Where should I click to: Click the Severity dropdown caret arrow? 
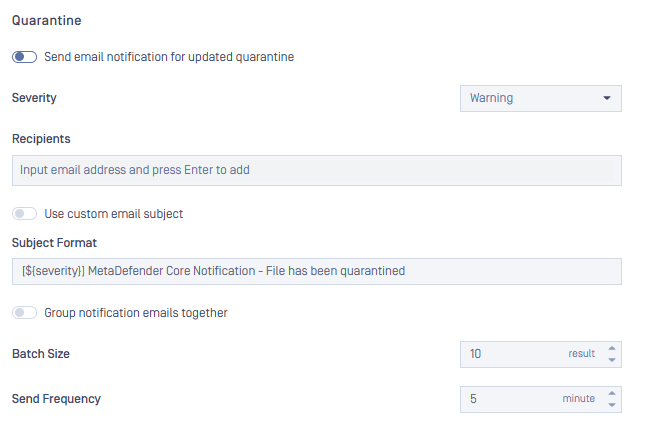607,98
